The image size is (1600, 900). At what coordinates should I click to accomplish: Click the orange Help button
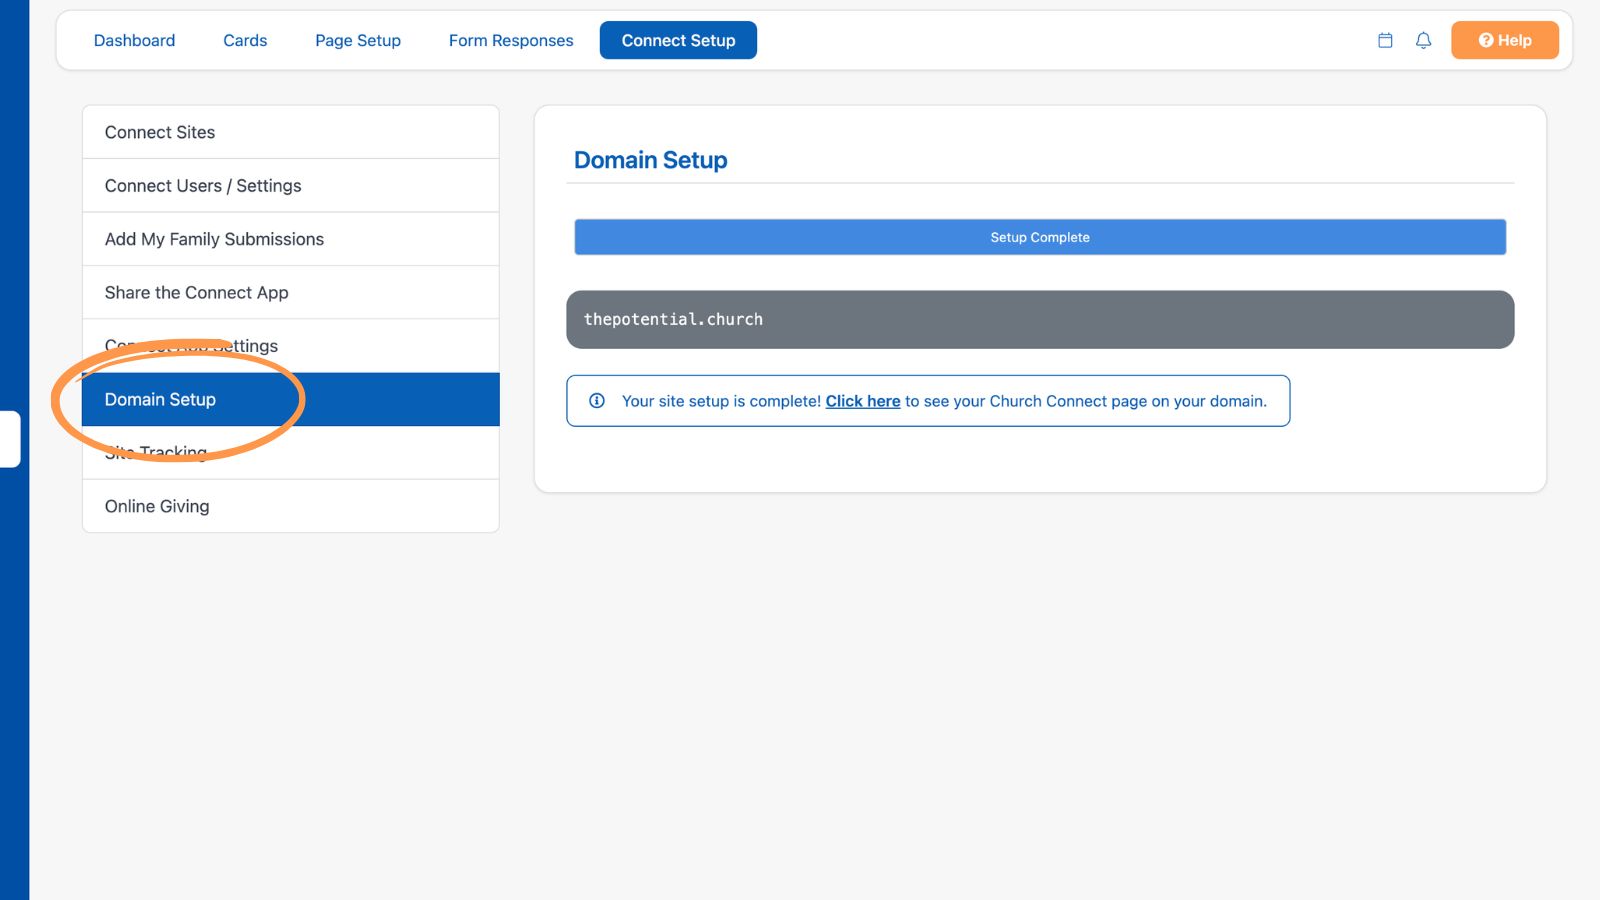(1505, 40)
